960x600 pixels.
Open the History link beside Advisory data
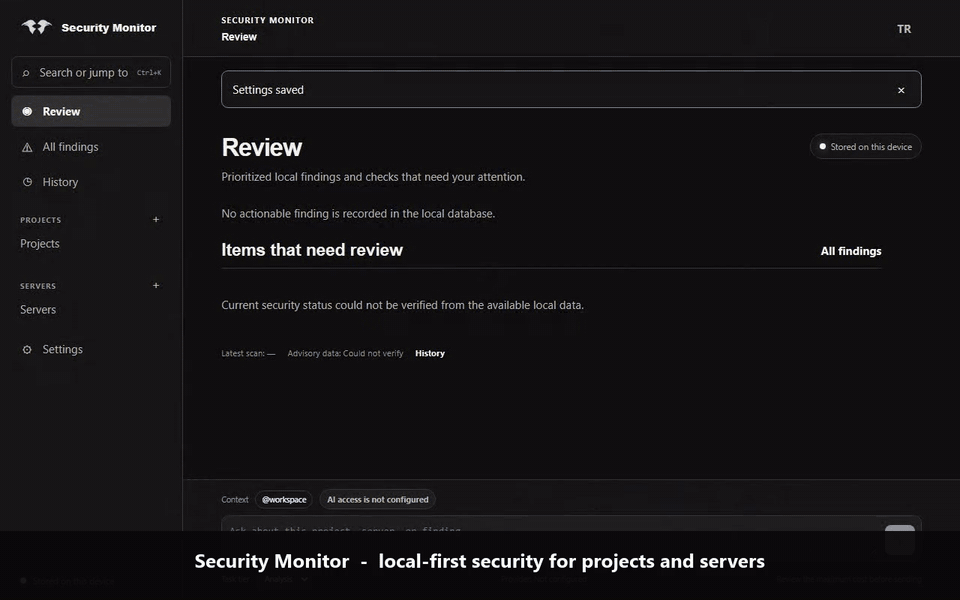pyautogui.click(x=430, y=353)
